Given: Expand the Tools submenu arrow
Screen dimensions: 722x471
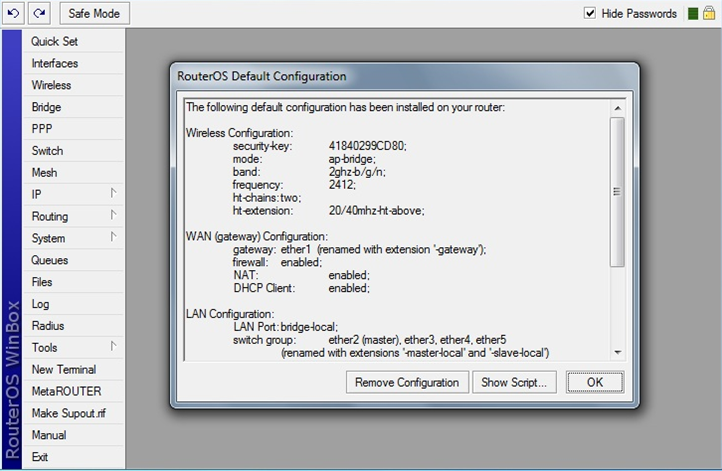Looking at the screenshot, I should (113, 346).
